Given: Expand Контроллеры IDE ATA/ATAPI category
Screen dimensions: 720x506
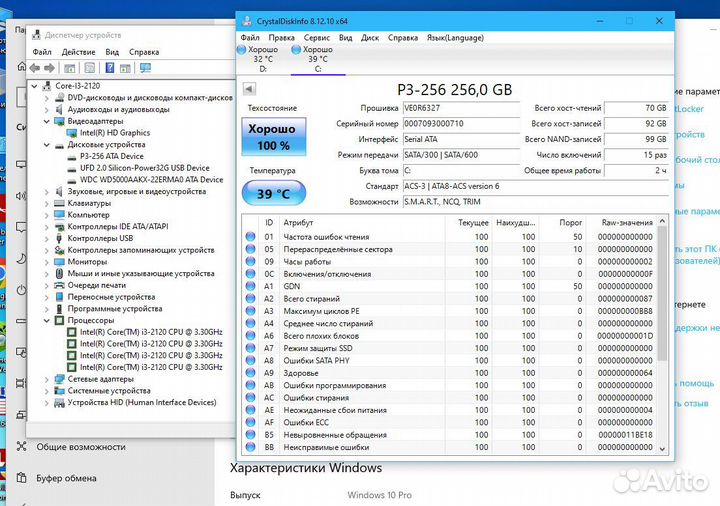Looking at the screenshot, I should pos(46,227).
